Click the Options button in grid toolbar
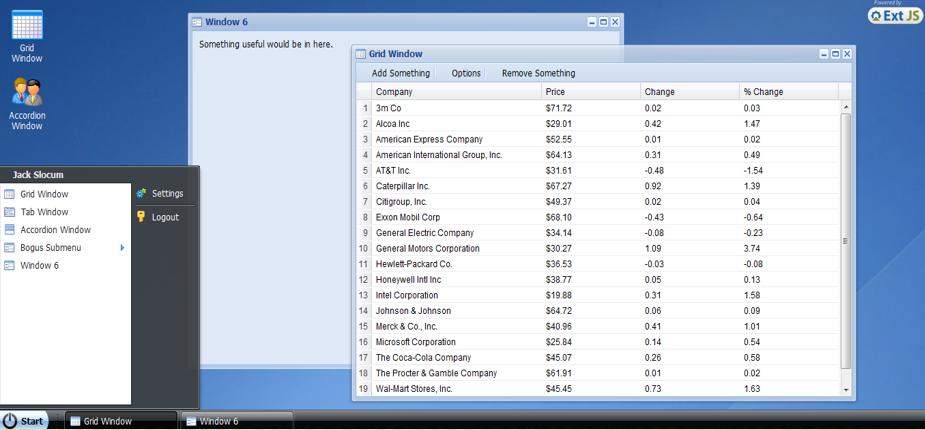Screen dimensions: 925x430 click(x=466, y=73)
